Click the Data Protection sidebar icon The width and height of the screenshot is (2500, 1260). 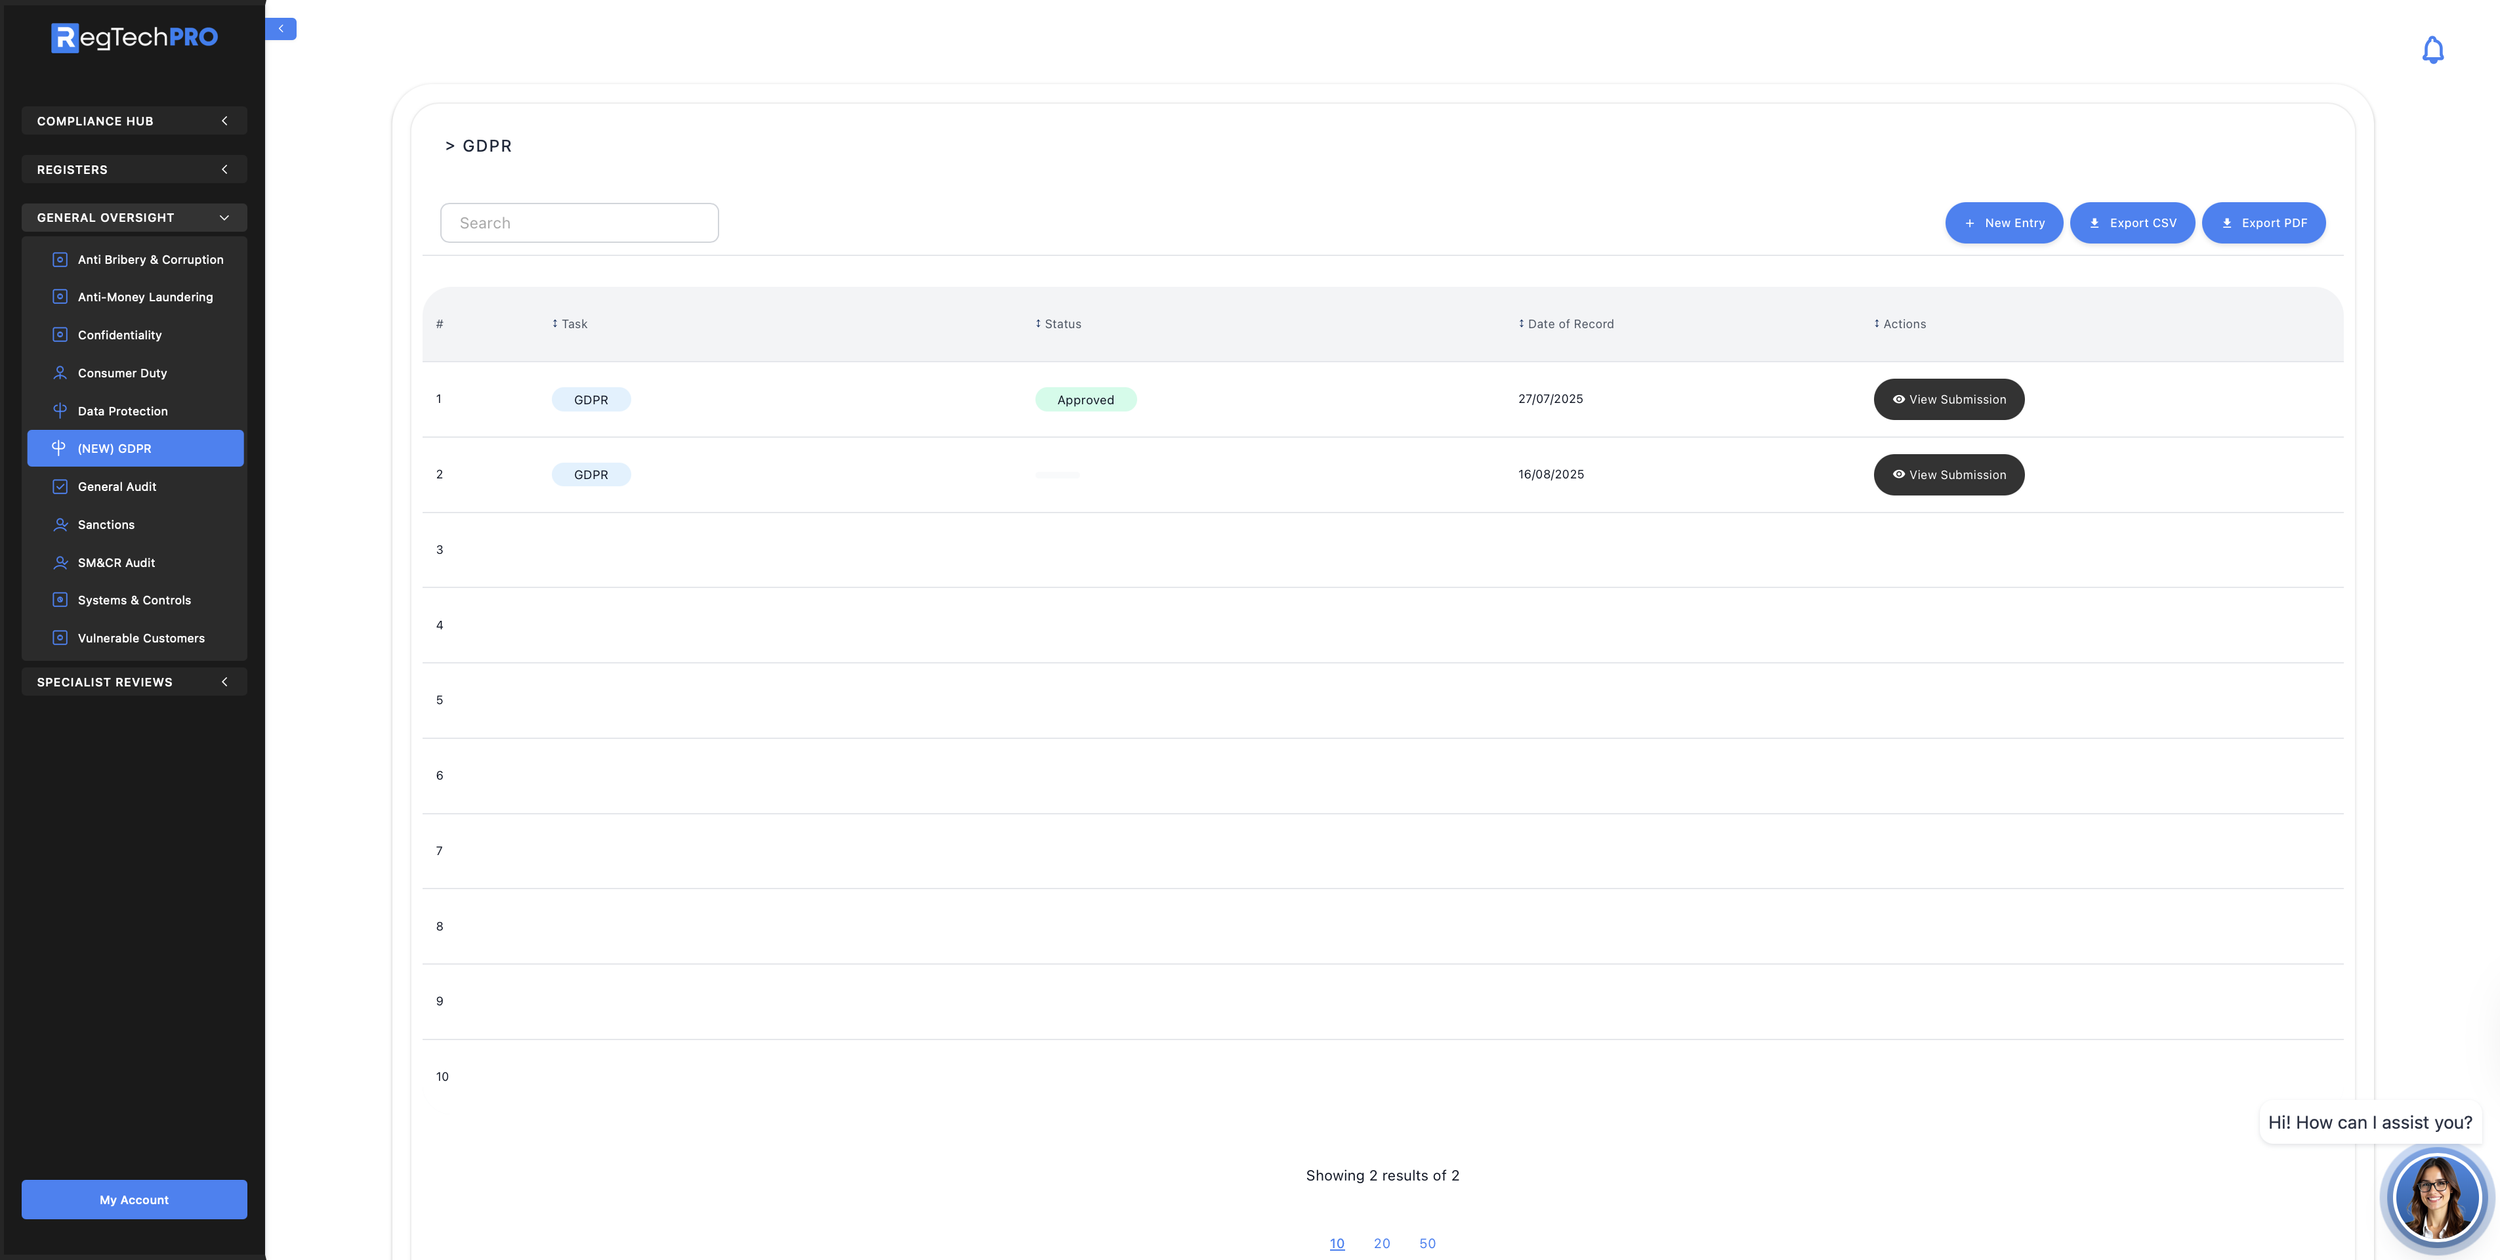(60, 411)
